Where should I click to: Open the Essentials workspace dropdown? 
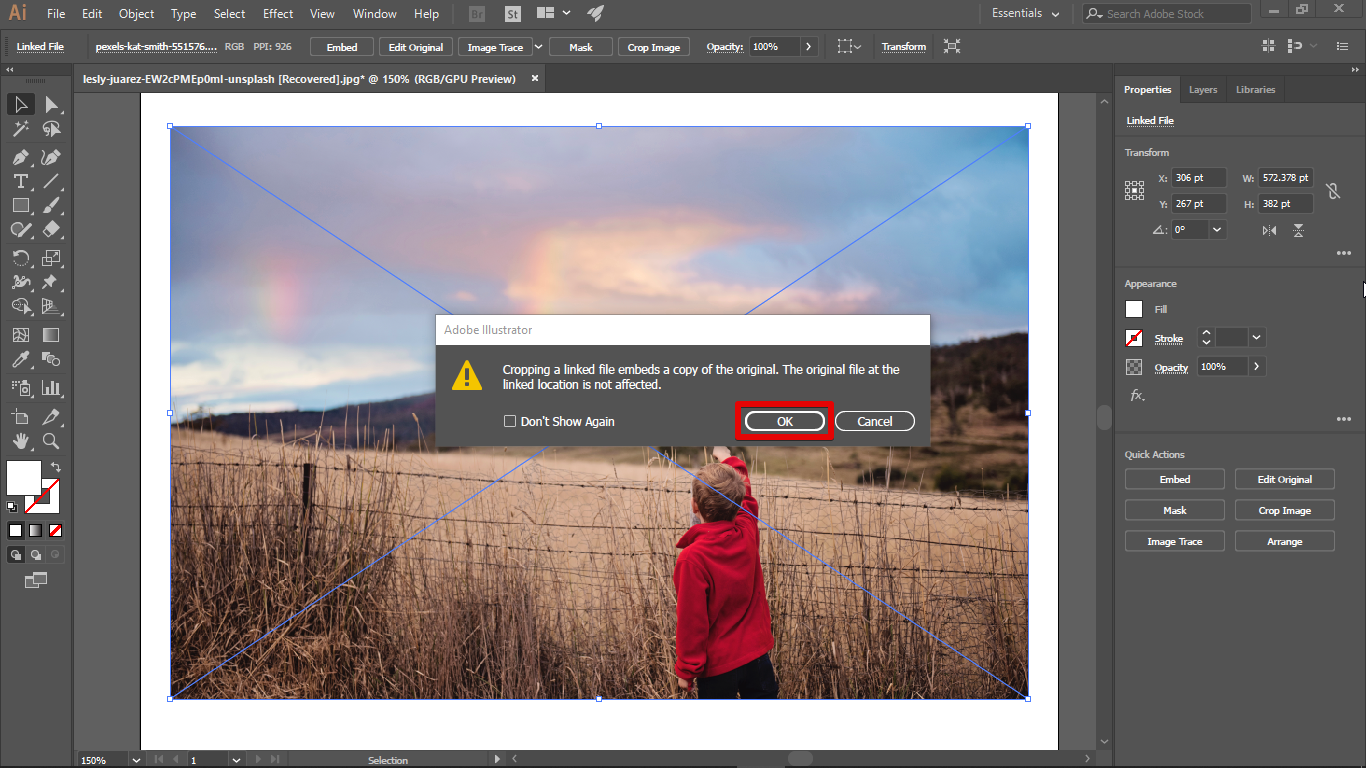[1025, 14]
